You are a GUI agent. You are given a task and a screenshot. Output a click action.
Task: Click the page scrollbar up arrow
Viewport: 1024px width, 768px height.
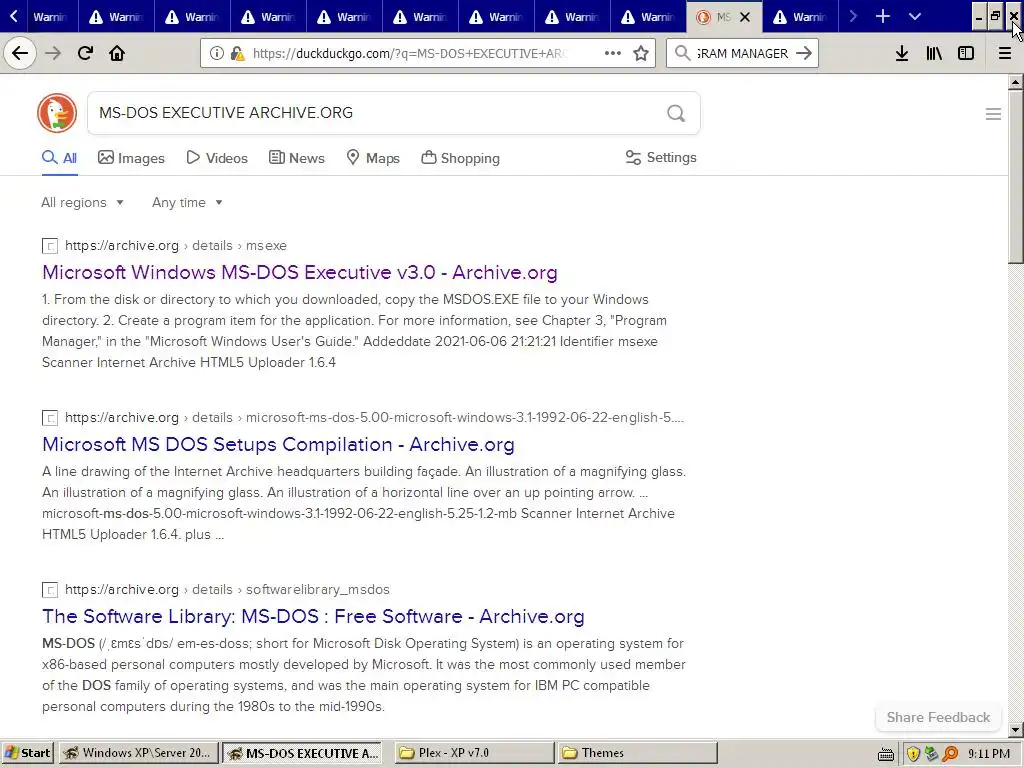click(1015, 82)
